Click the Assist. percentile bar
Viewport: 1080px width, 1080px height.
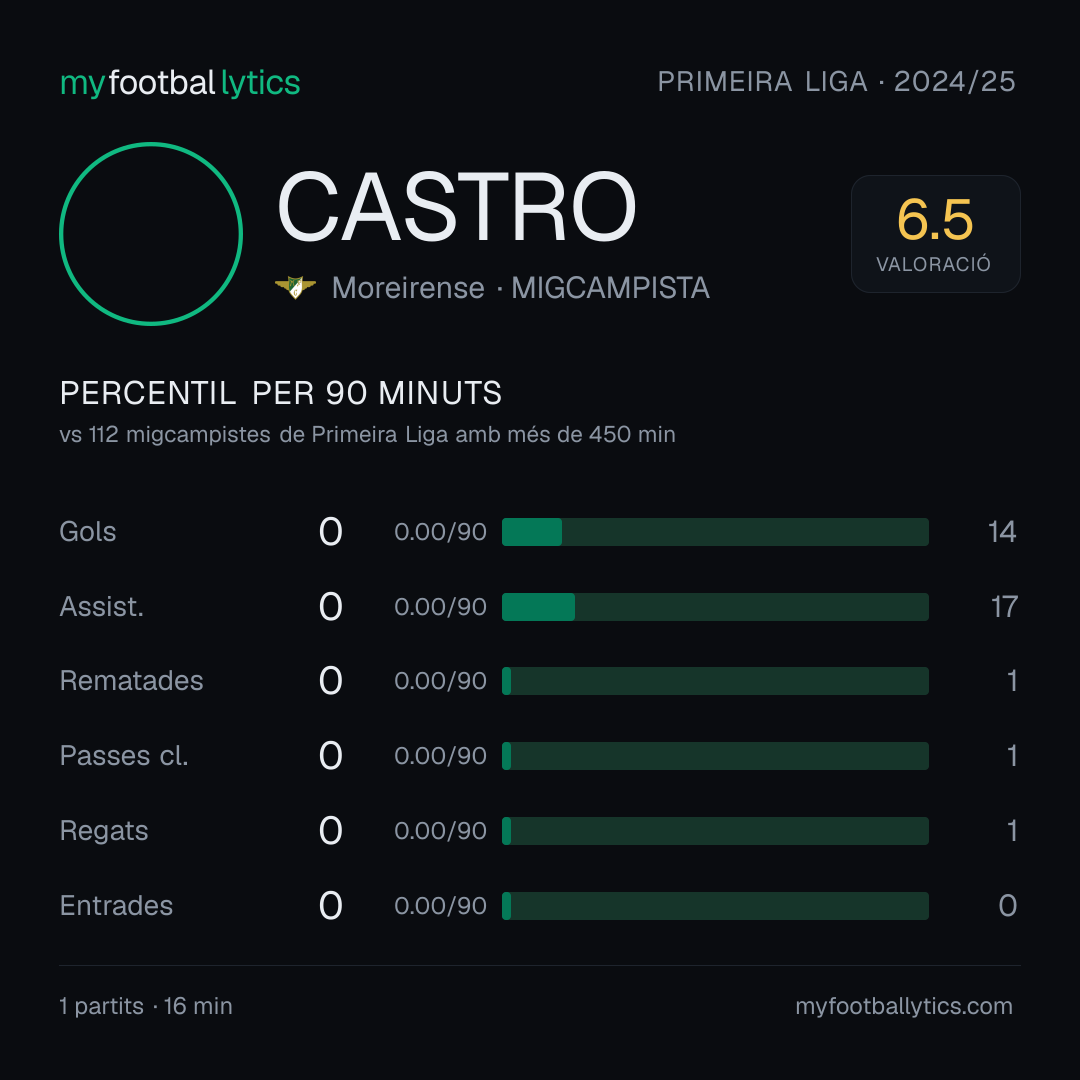(x=715, y=607)
